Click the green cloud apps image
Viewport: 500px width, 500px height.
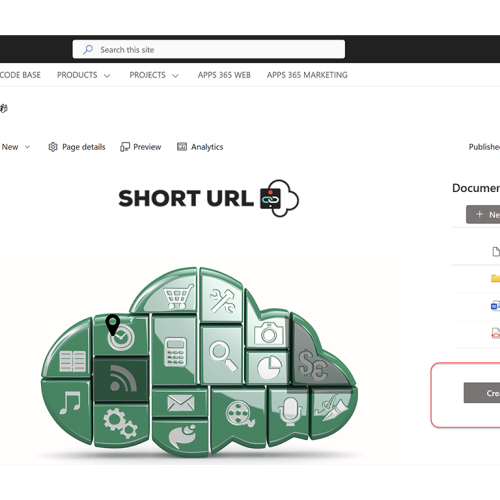[199, 362]
